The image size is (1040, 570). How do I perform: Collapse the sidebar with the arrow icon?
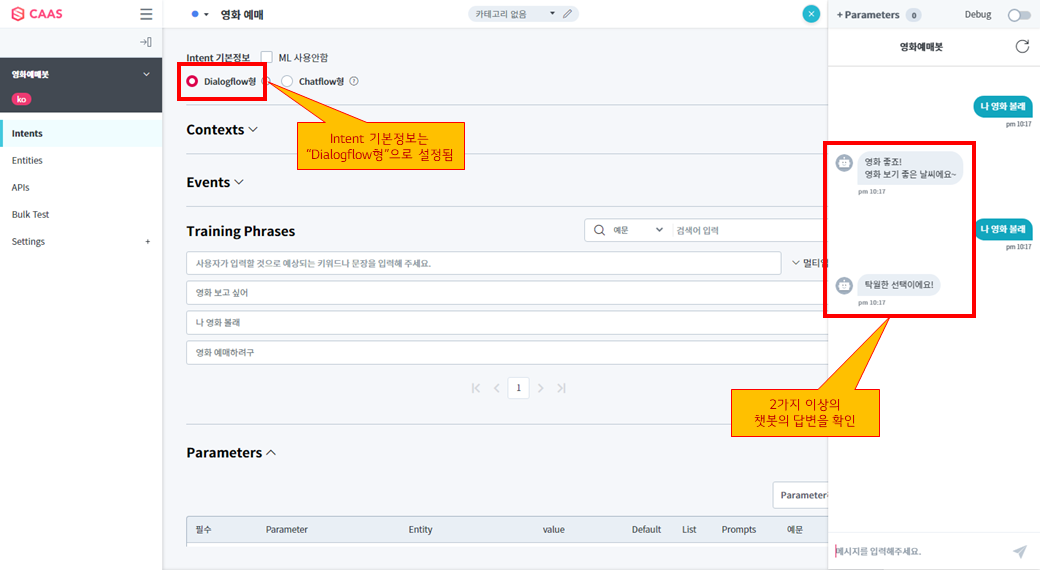coord(146,42)
